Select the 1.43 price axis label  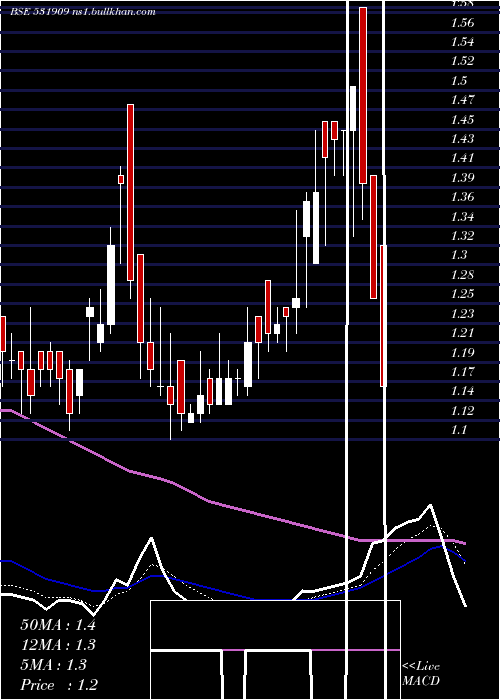[x=462, y=139]
